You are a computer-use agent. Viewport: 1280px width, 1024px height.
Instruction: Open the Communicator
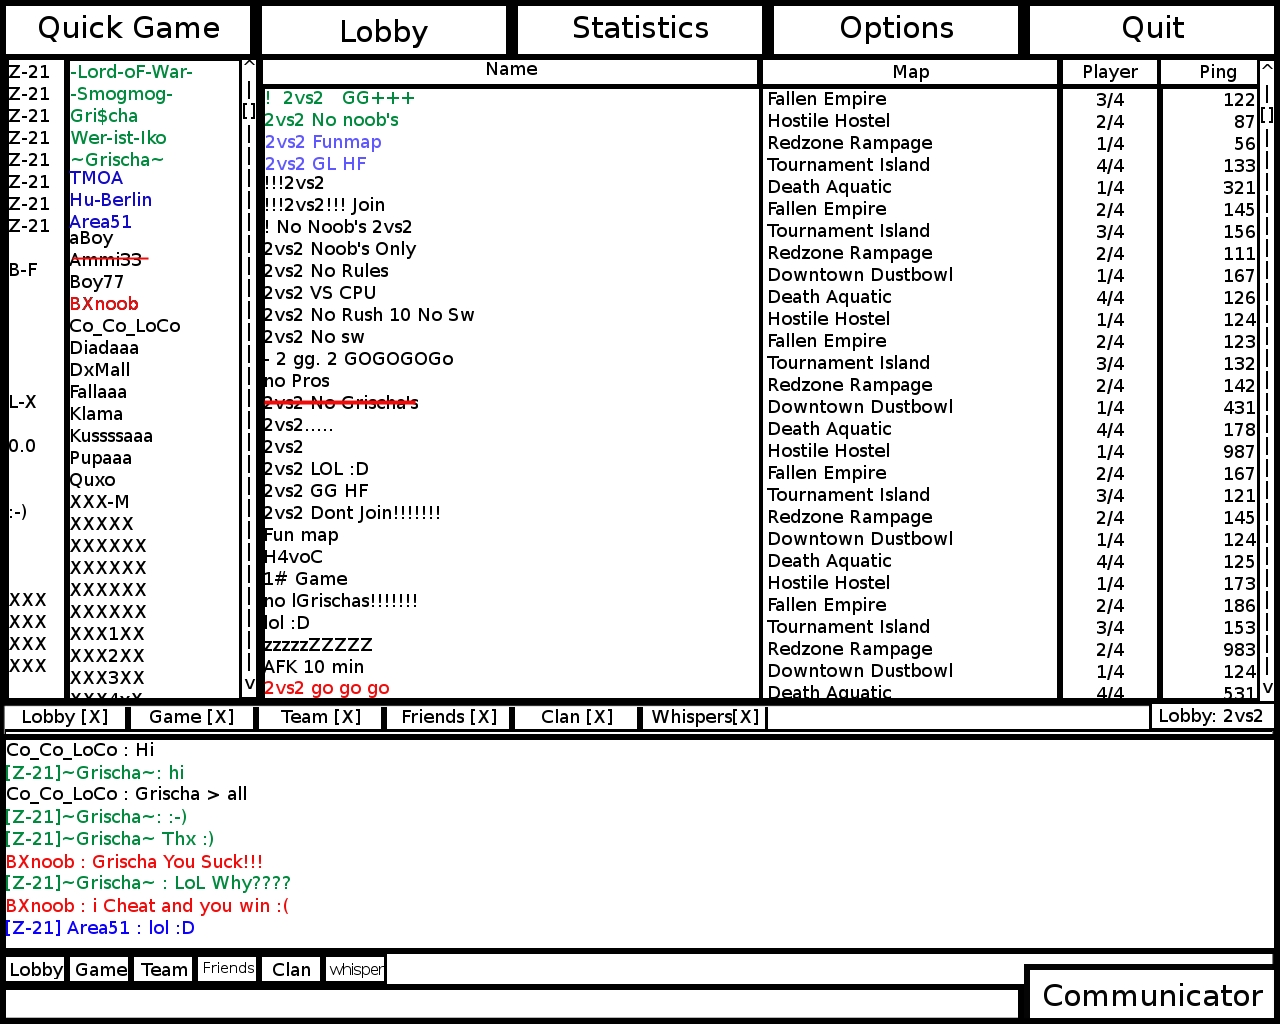[1152, 995]
